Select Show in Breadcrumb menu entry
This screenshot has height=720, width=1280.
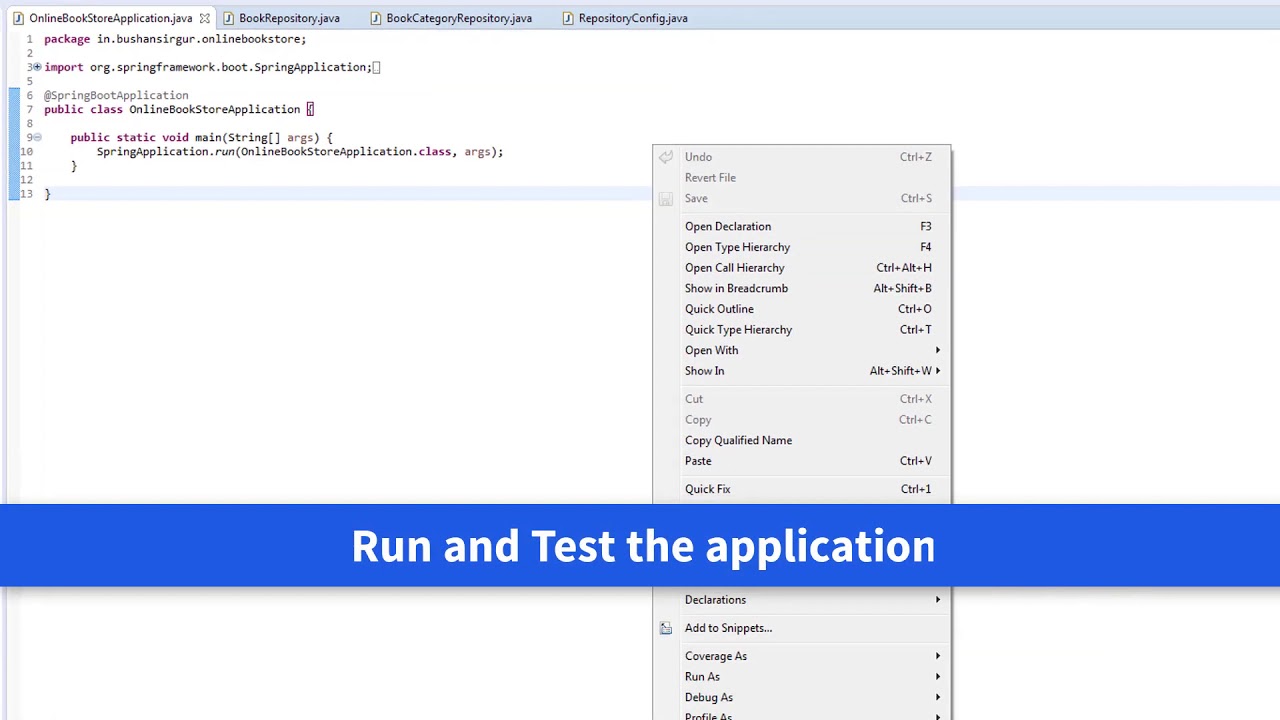pyautogui.click(x=802, y=288)
